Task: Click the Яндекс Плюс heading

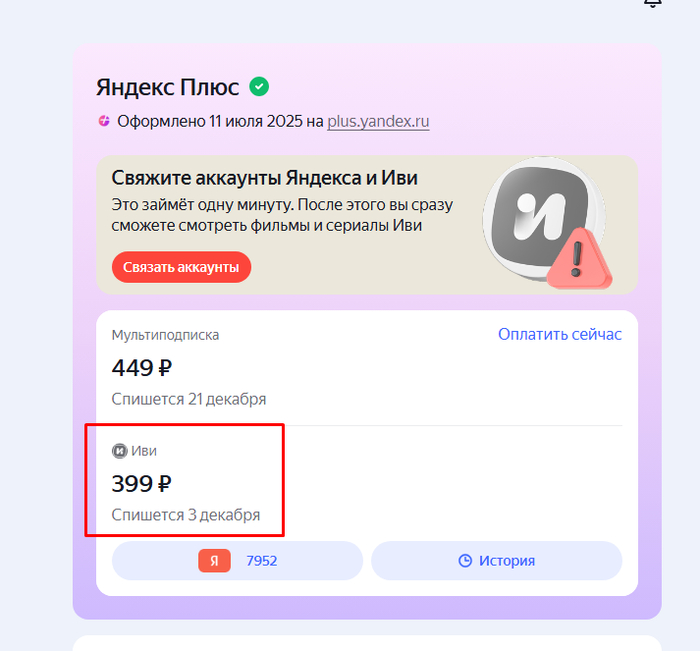Action: pyautogui.click(x=167, y=87)
